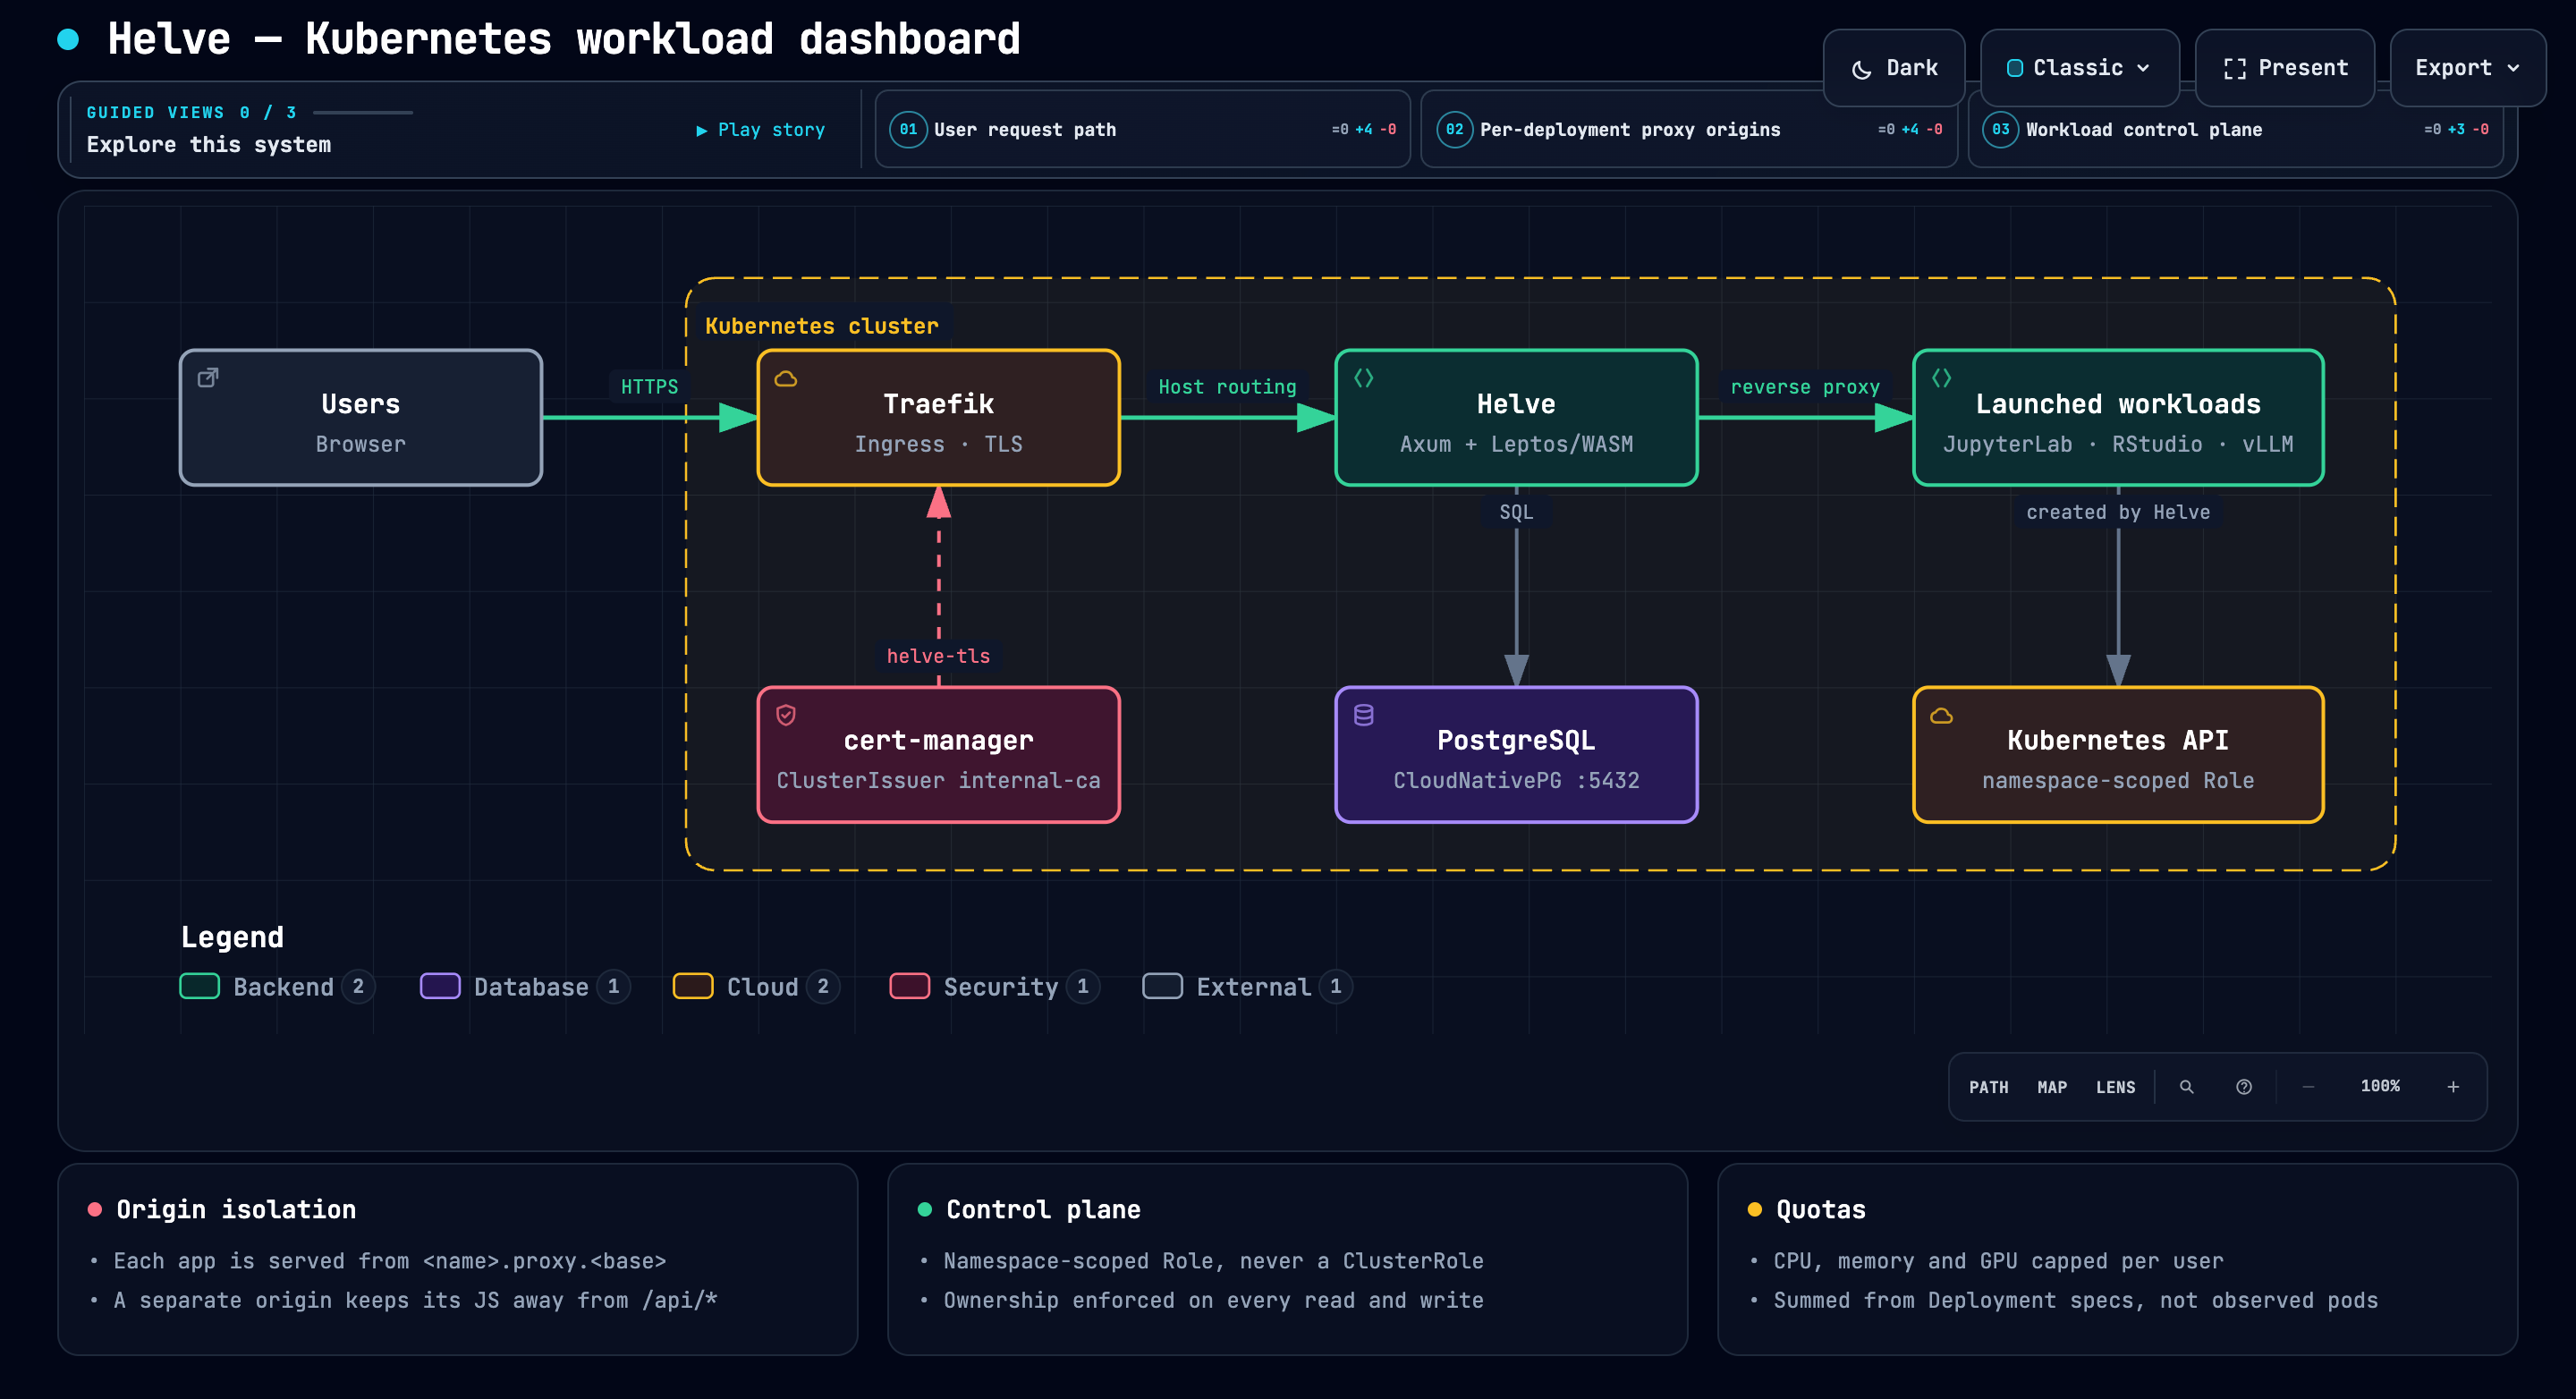Click the cloud icon on Traefik node
Screen dimensions: 2576x1399
coord(786,378)
